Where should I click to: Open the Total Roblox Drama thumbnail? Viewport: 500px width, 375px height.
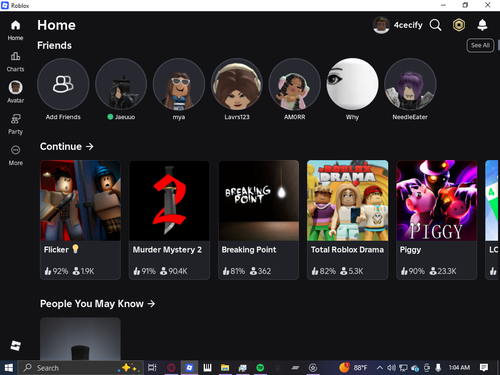click(348, 201)
